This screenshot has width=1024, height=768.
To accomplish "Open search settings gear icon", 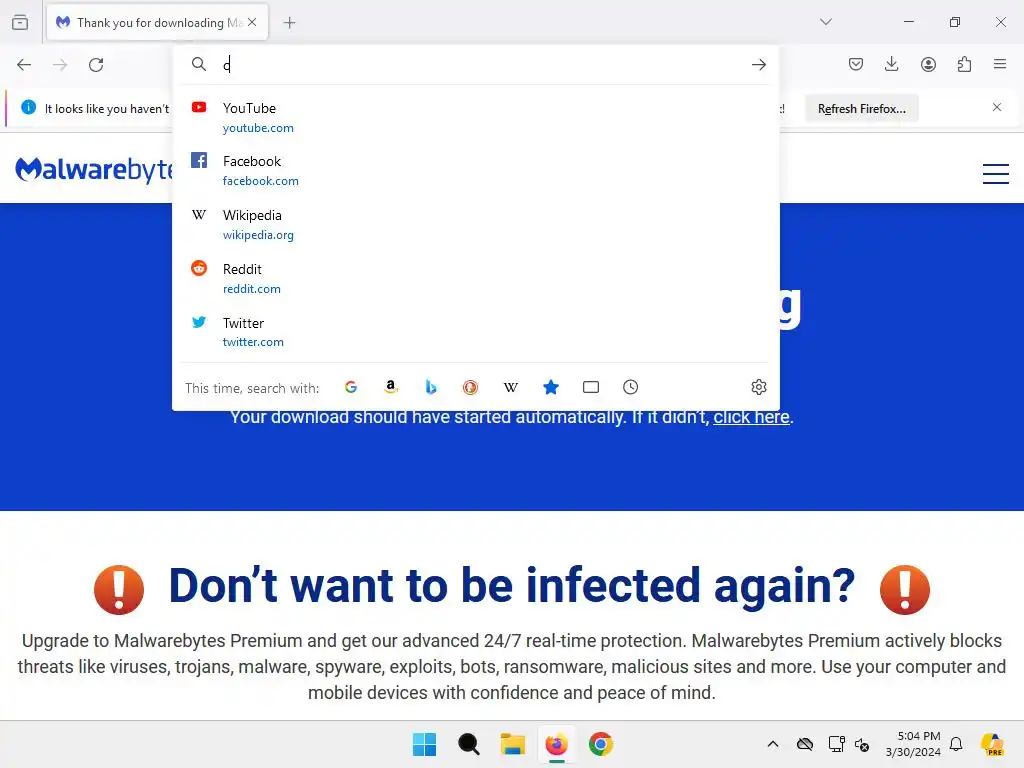I will pyautogui.click(x=758, y=387).
